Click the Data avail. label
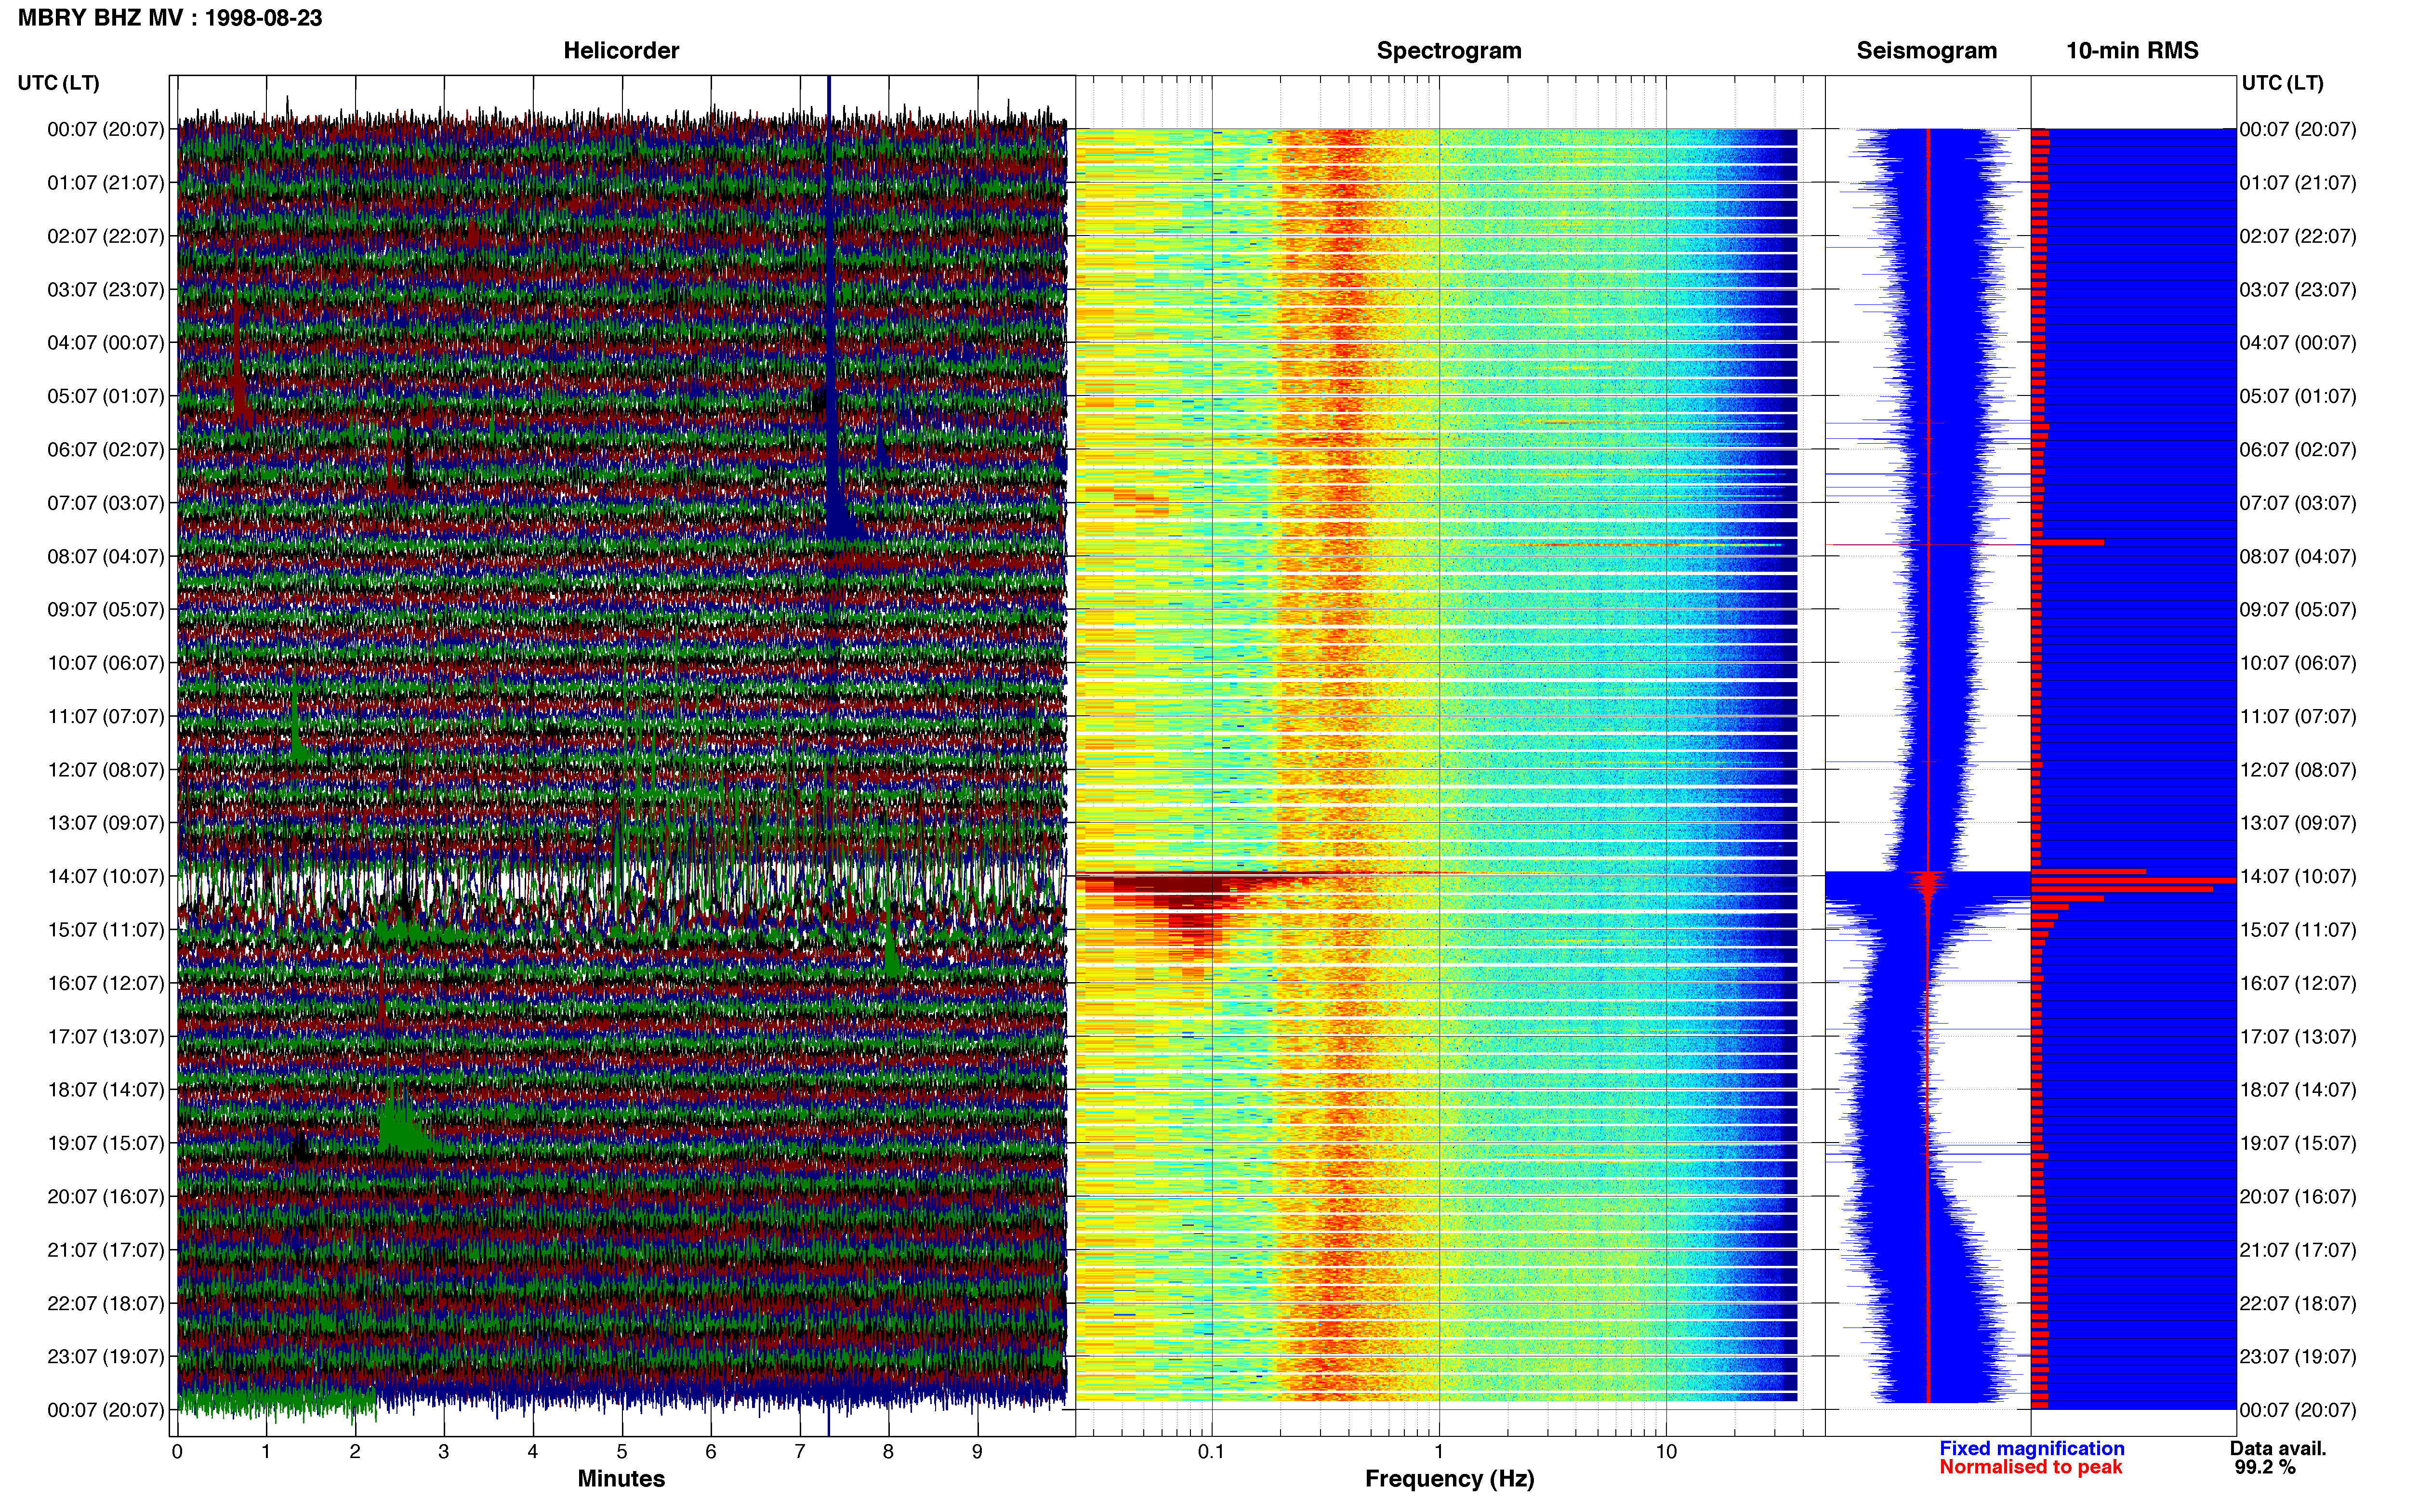The height and width of the screenshot is (1512, 2418). (2278, 1448)
